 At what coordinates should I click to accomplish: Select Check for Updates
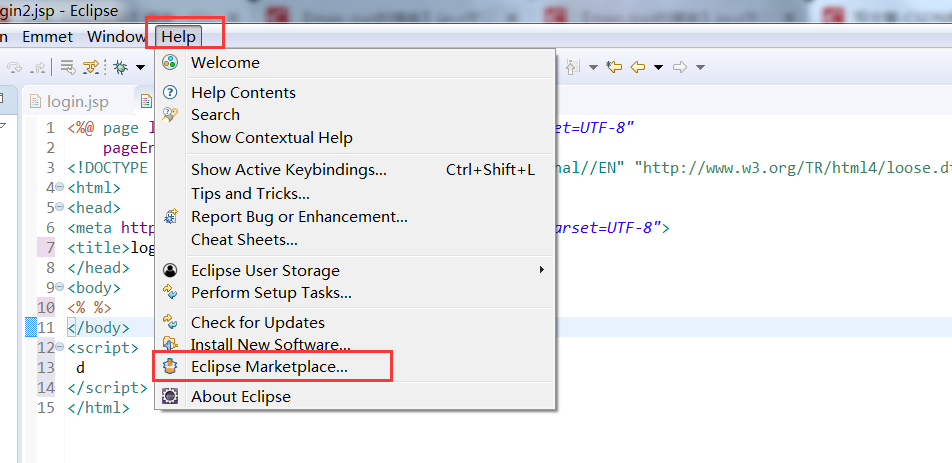(x=355, y=323)
